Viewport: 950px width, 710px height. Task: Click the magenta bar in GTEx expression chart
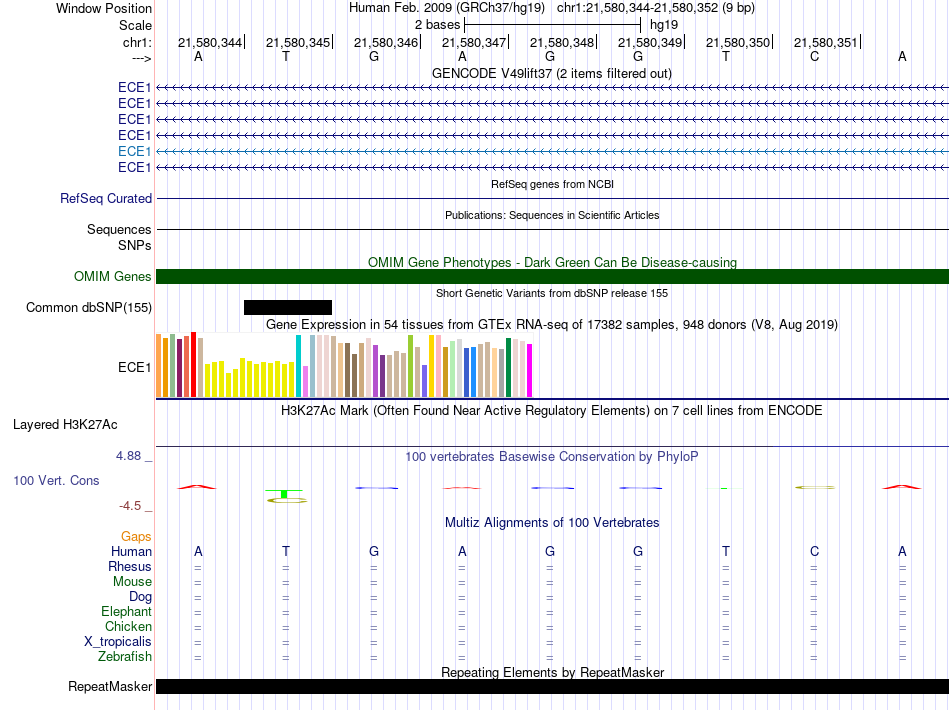530,370
